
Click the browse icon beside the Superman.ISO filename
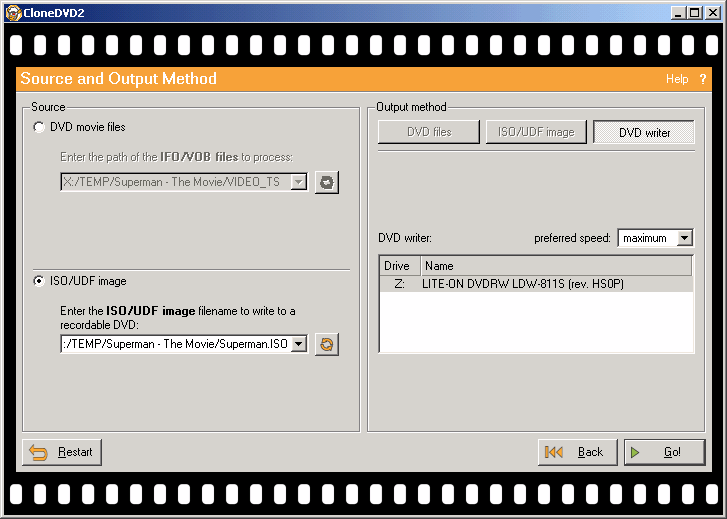327,344
